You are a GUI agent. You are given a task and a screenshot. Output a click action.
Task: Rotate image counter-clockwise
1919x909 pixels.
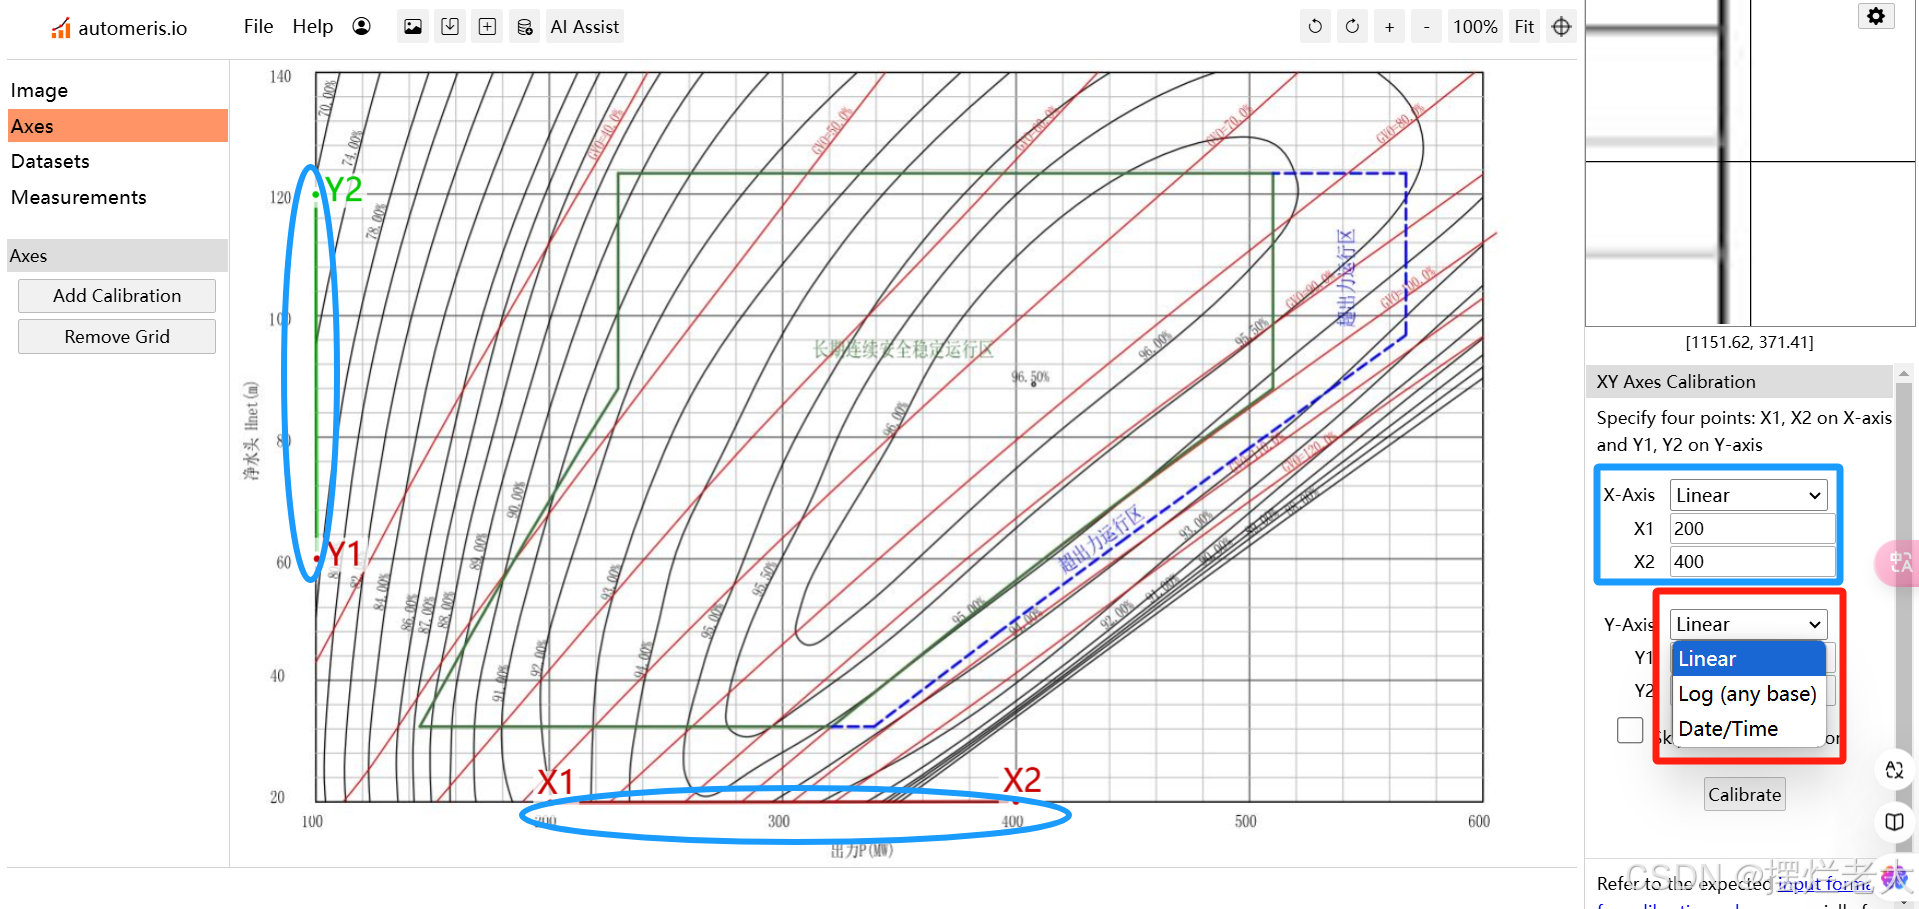coord(1315,27)
